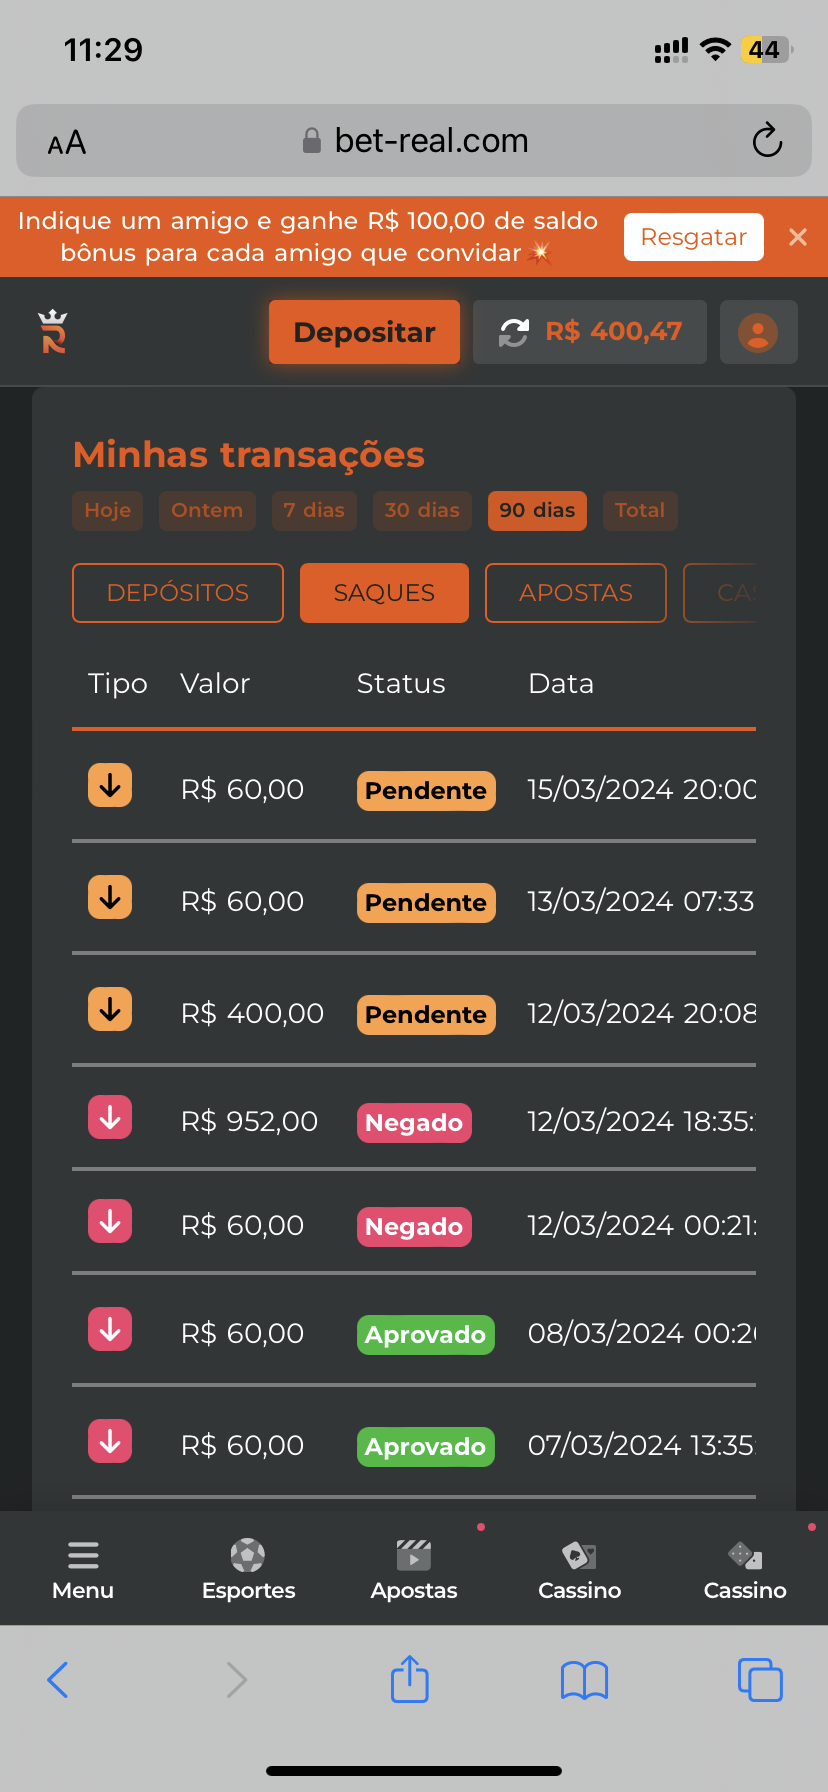Go back with Safari arrow

pyautogui.click(x=58, y=1680)
